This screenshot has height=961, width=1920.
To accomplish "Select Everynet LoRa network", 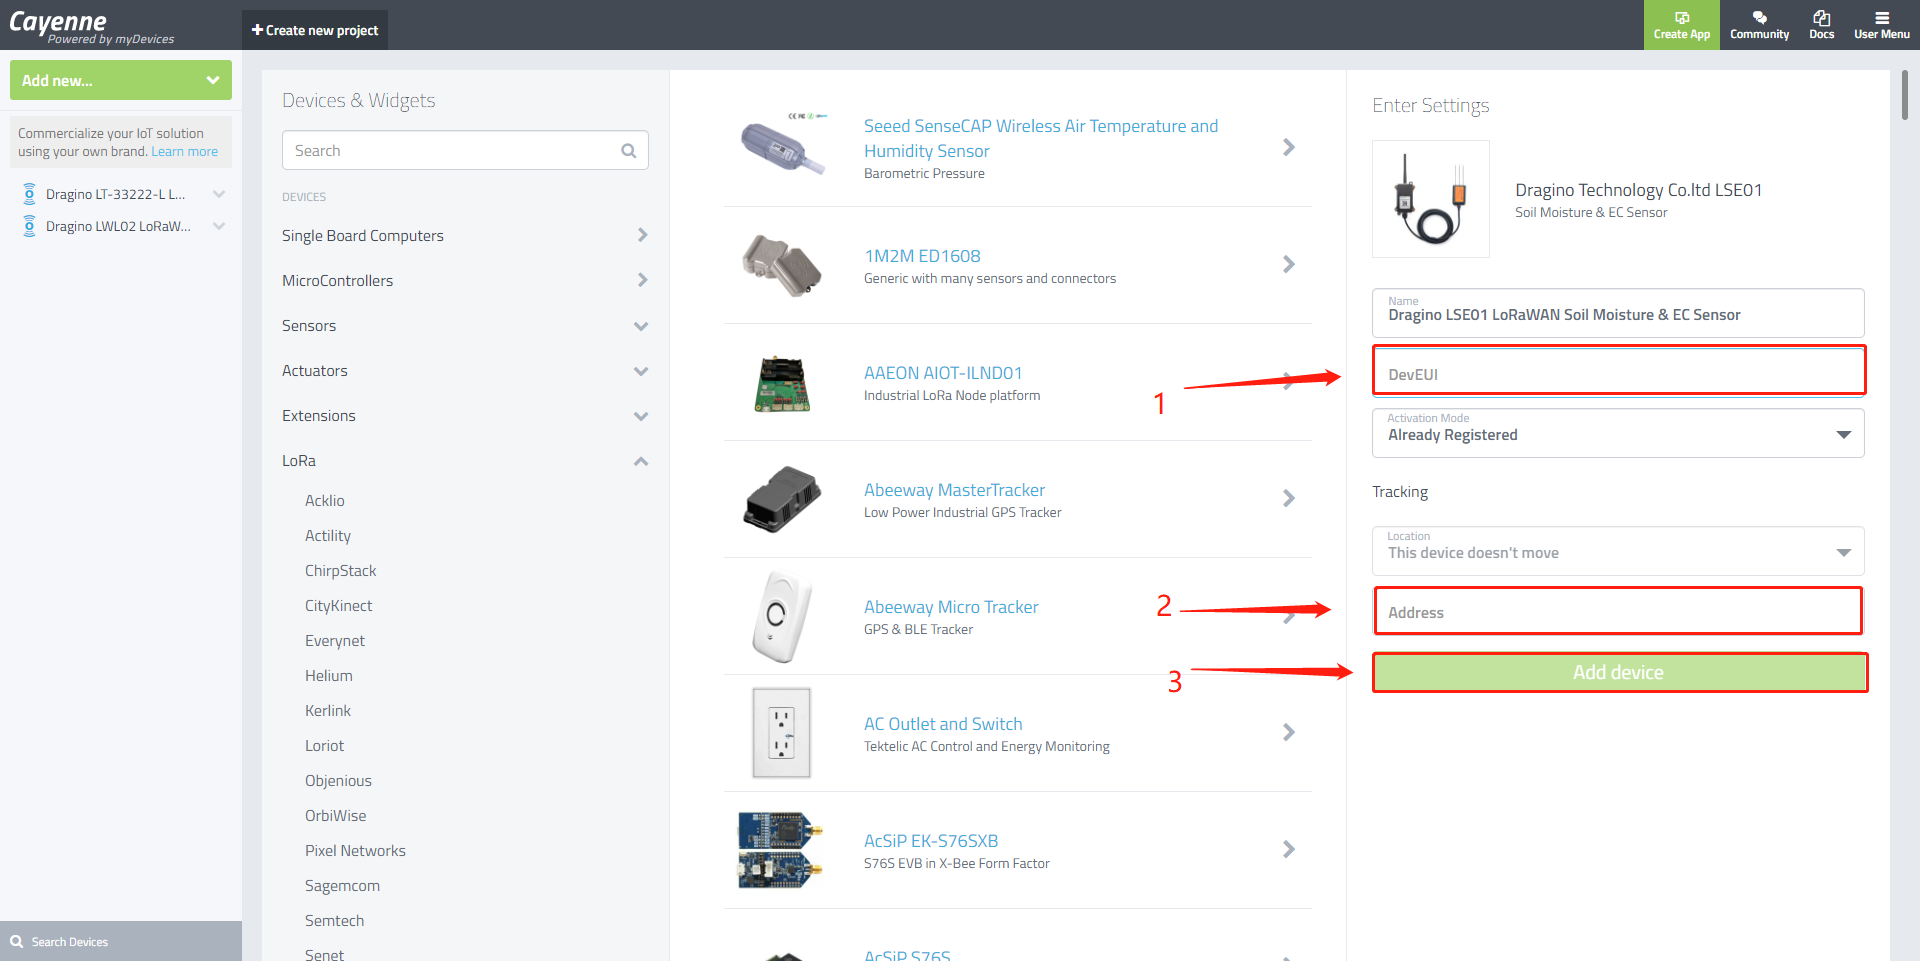I will (335, 641).
